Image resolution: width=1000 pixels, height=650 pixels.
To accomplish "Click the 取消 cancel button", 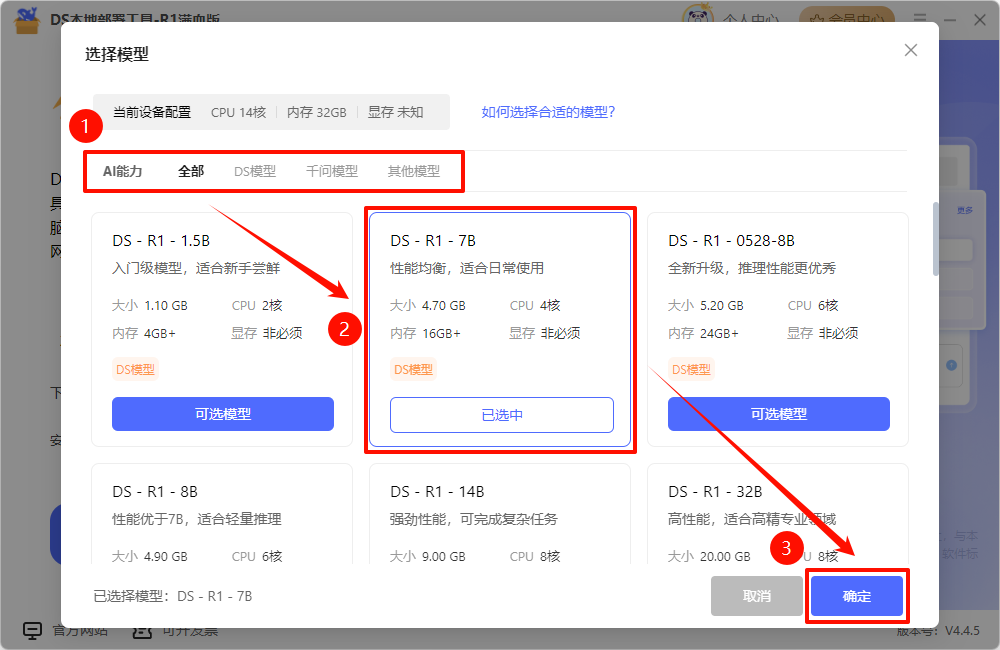I will [x=756, y=596].
